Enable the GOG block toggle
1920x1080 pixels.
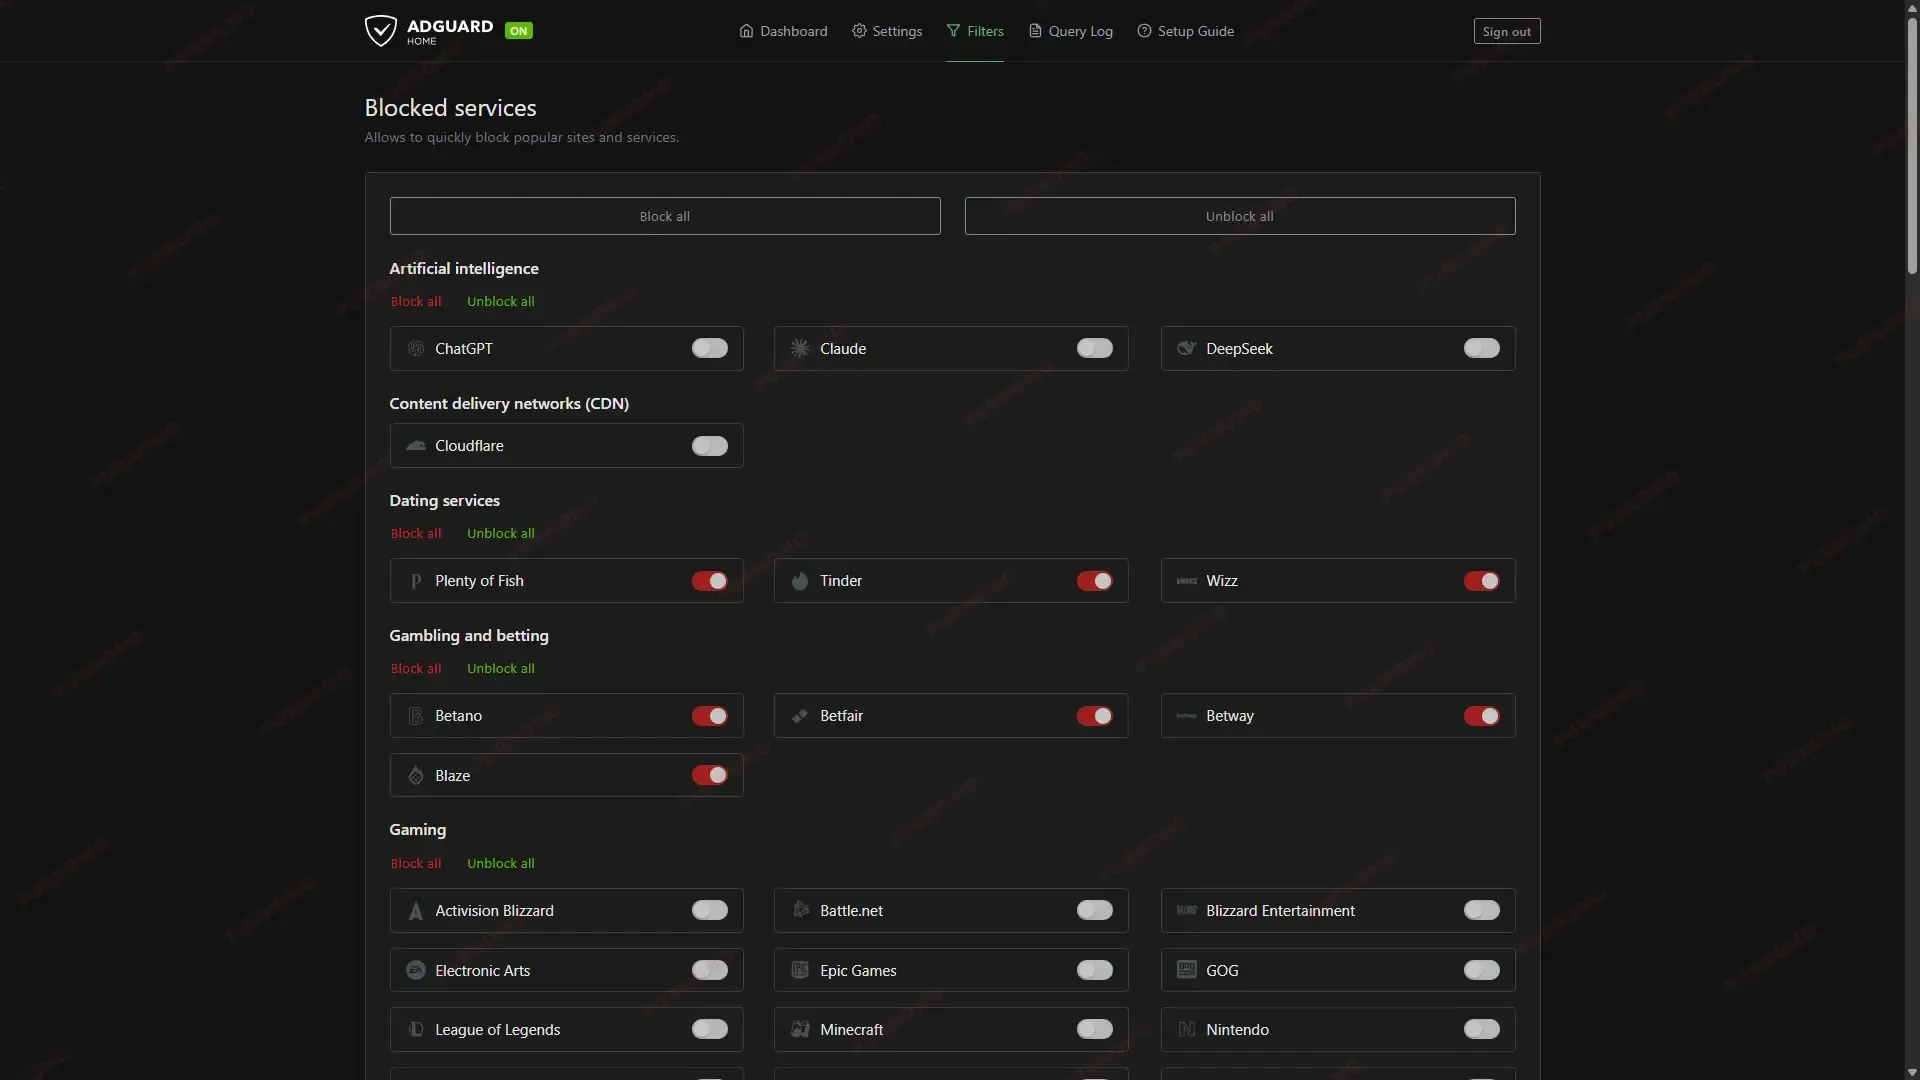[1482, 970]
